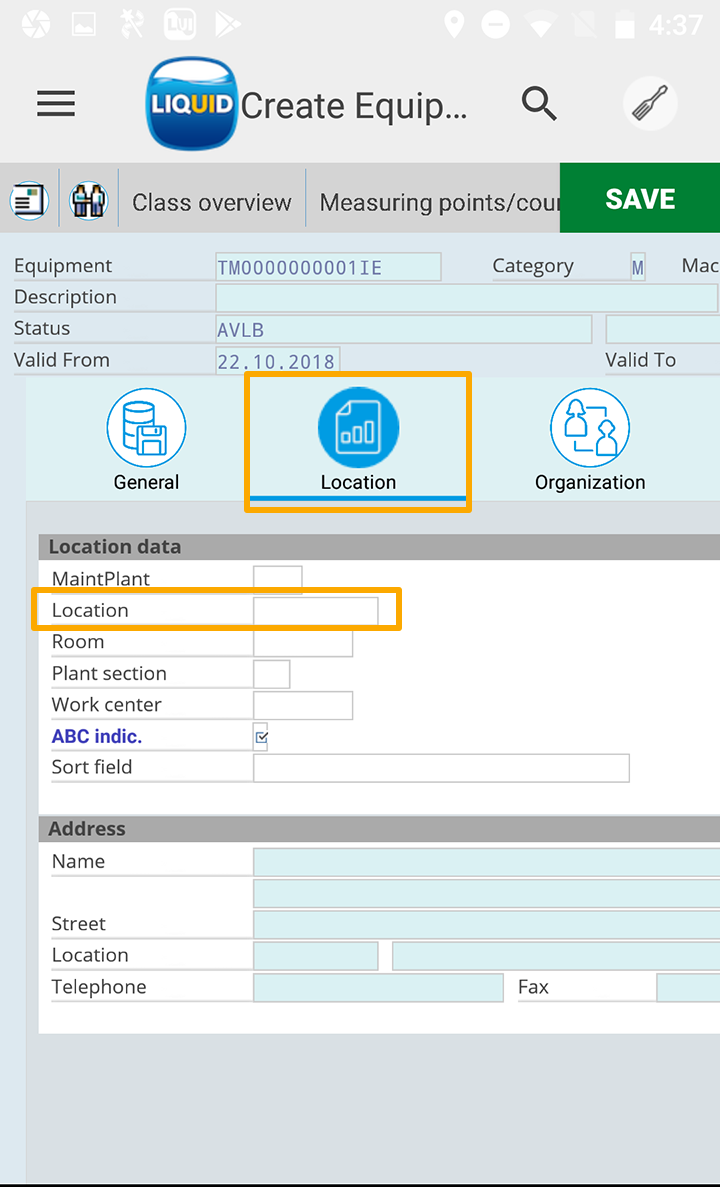The image size is (720, 1187).
Task: Tap the MaintPlant input box
Action: [277, 579]
